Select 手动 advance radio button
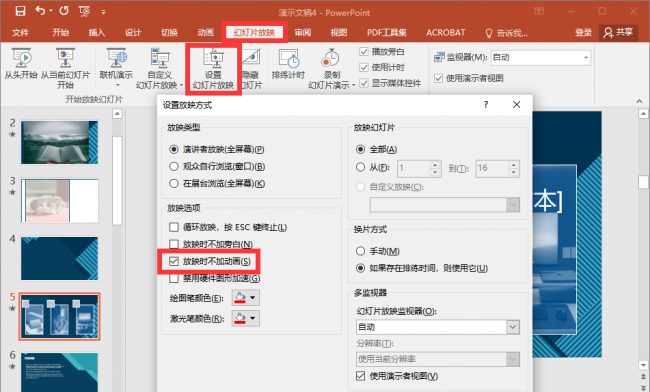 361,251
